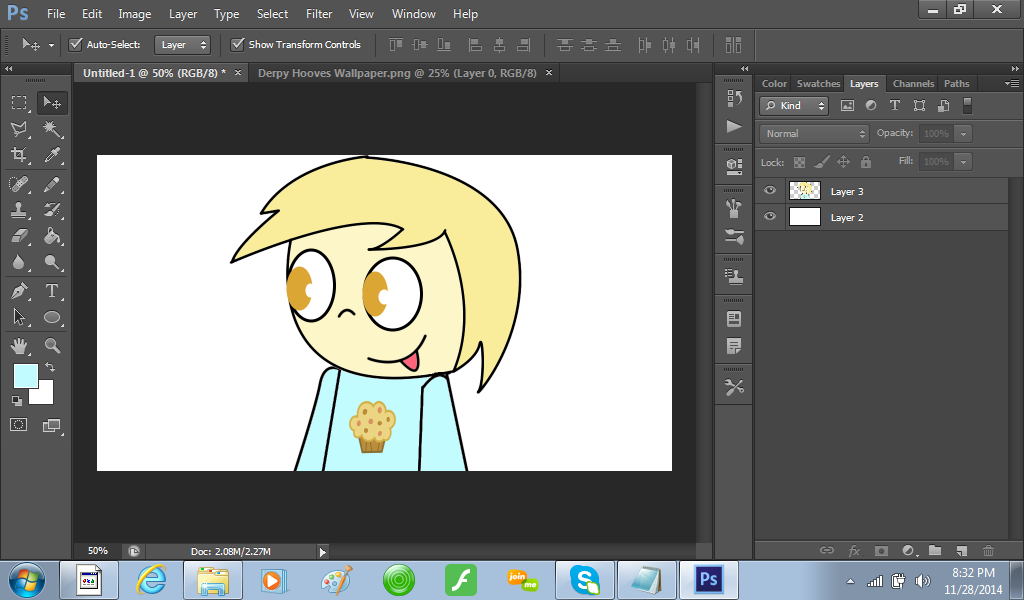Select the Path Selection tool
Viewport: 1024px width, 600px height.
pos(19,317)
